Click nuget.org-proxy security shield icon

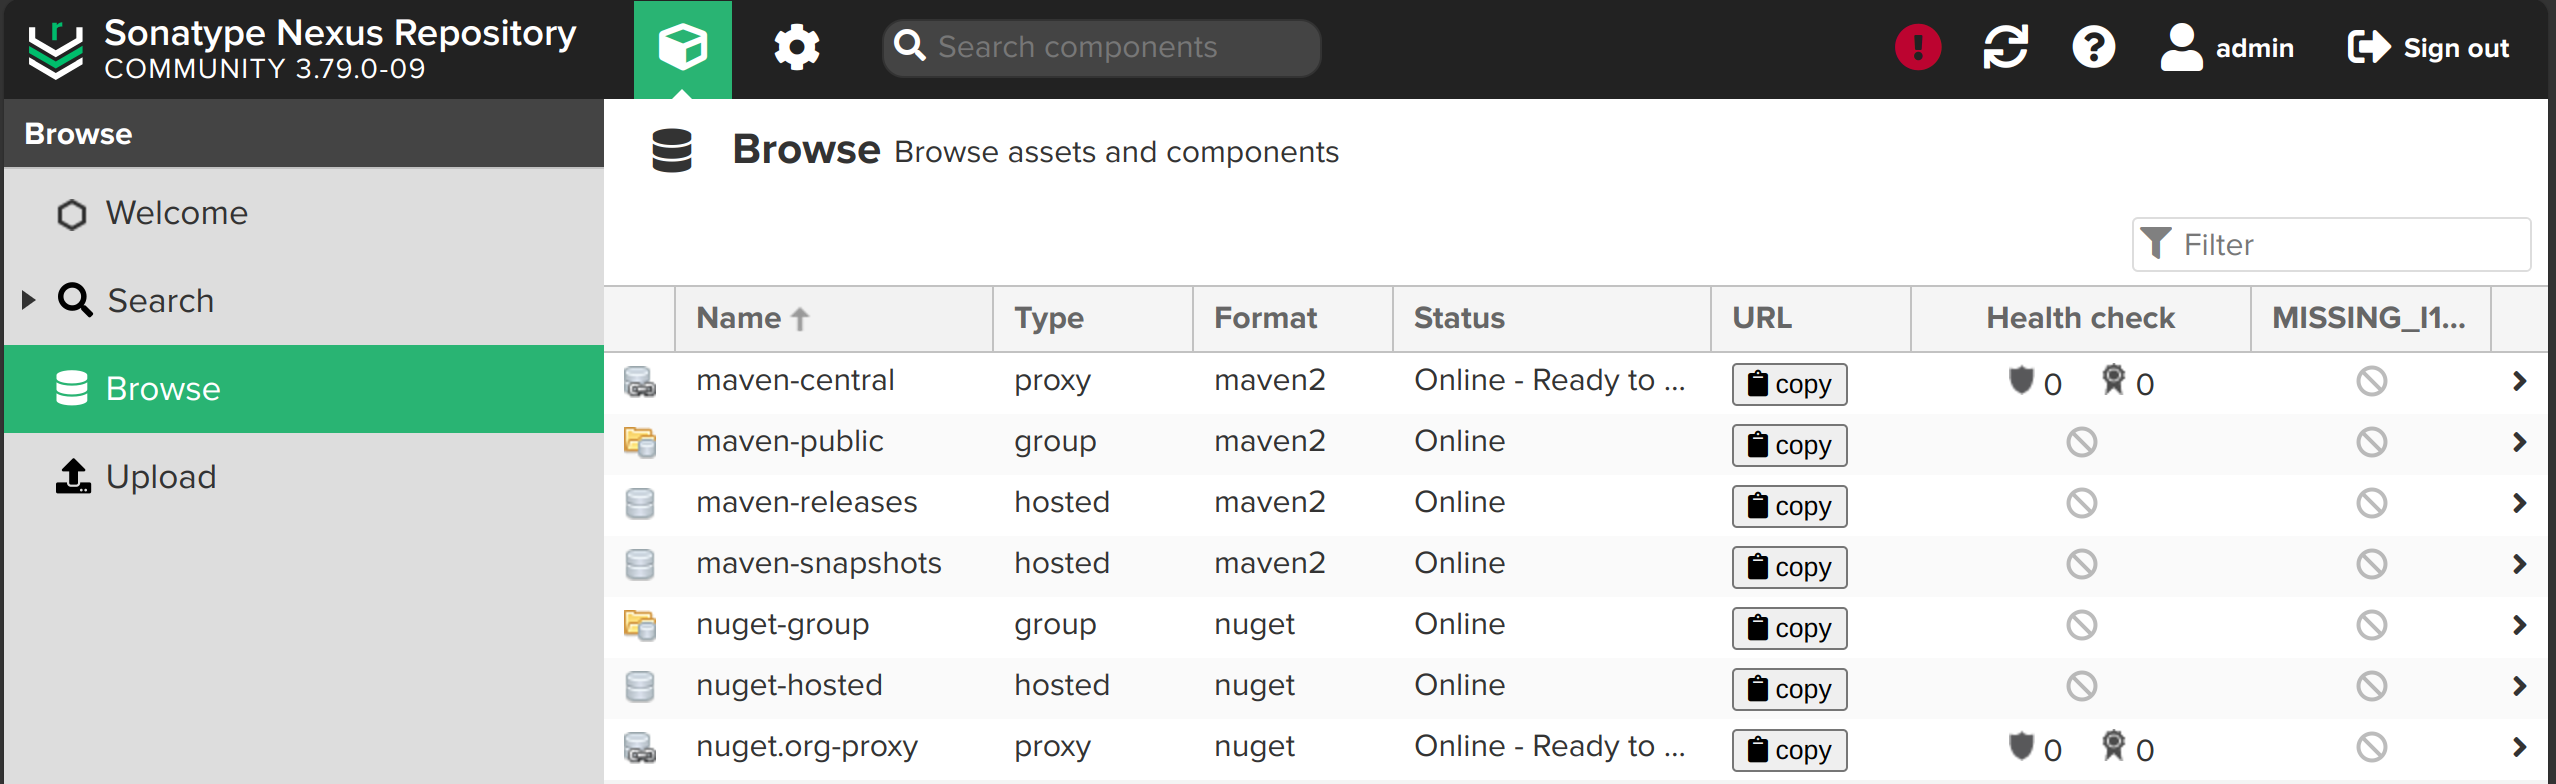tap(2021, 746)
